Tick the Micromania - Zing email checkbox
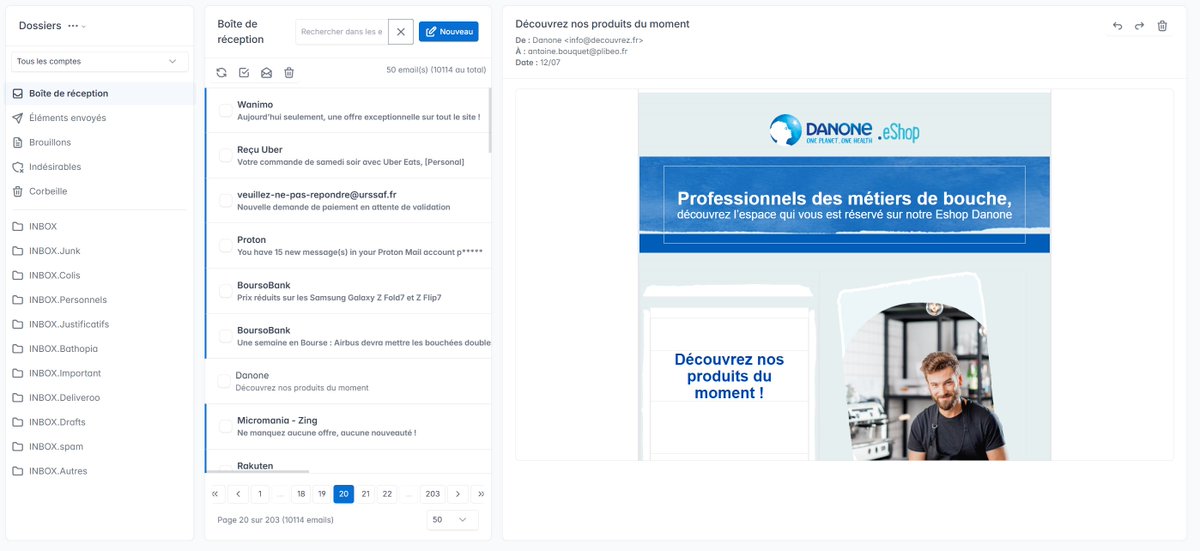 [x=226, y=426]
